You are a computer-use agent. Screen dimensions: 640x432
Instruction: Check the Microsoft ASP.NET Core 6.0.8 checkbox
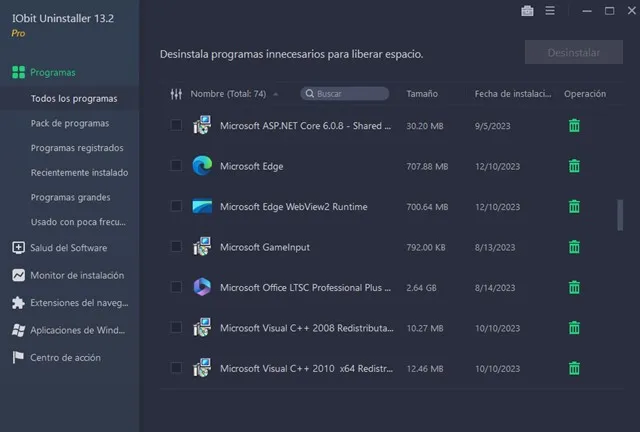pyautogui.click(x=176, y=125)
